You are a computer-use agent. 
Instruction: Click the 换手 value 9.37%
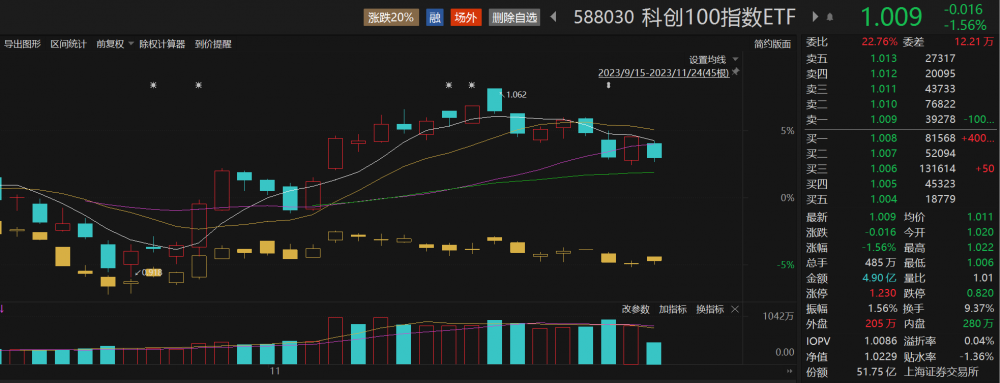click(x=978, y=309)
